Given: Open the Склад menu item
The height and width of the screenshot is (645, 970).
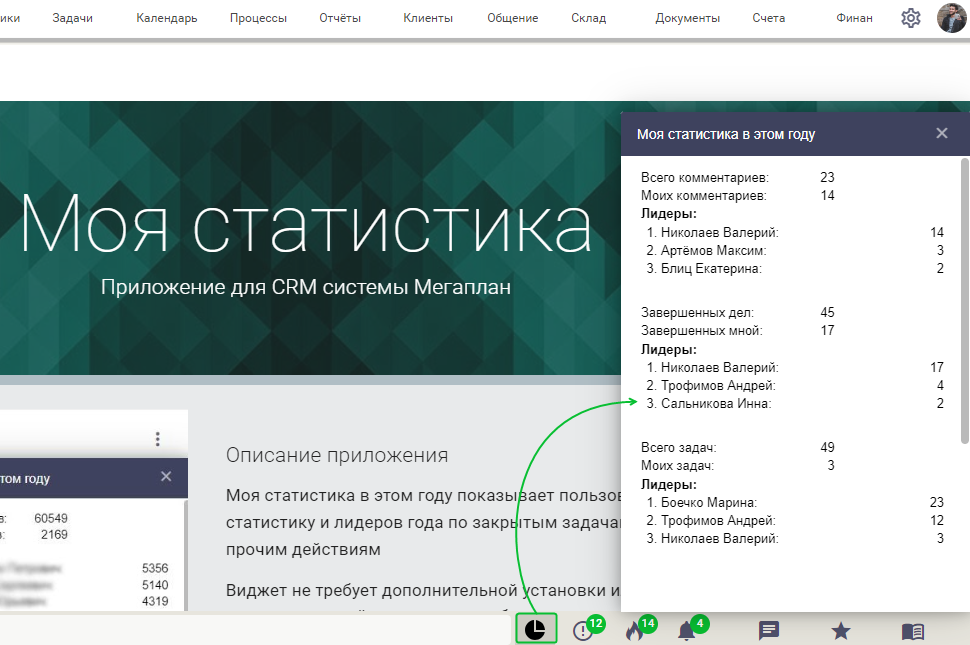Looking at the screenshot, I should [589, 17].
